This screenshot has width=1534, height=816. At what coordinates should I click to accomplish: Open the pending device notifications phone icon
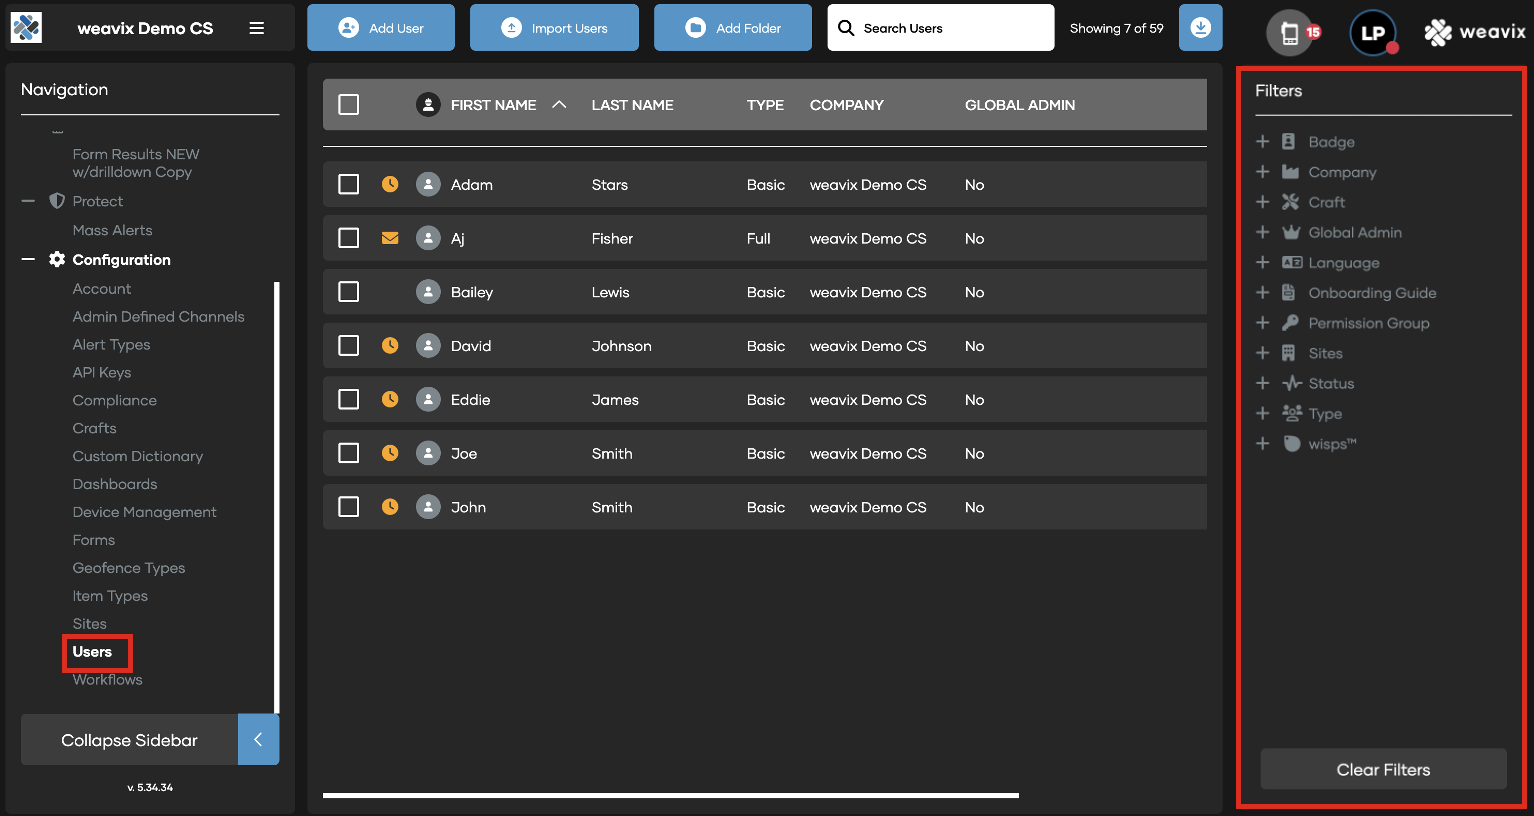tap(1290, 32)
